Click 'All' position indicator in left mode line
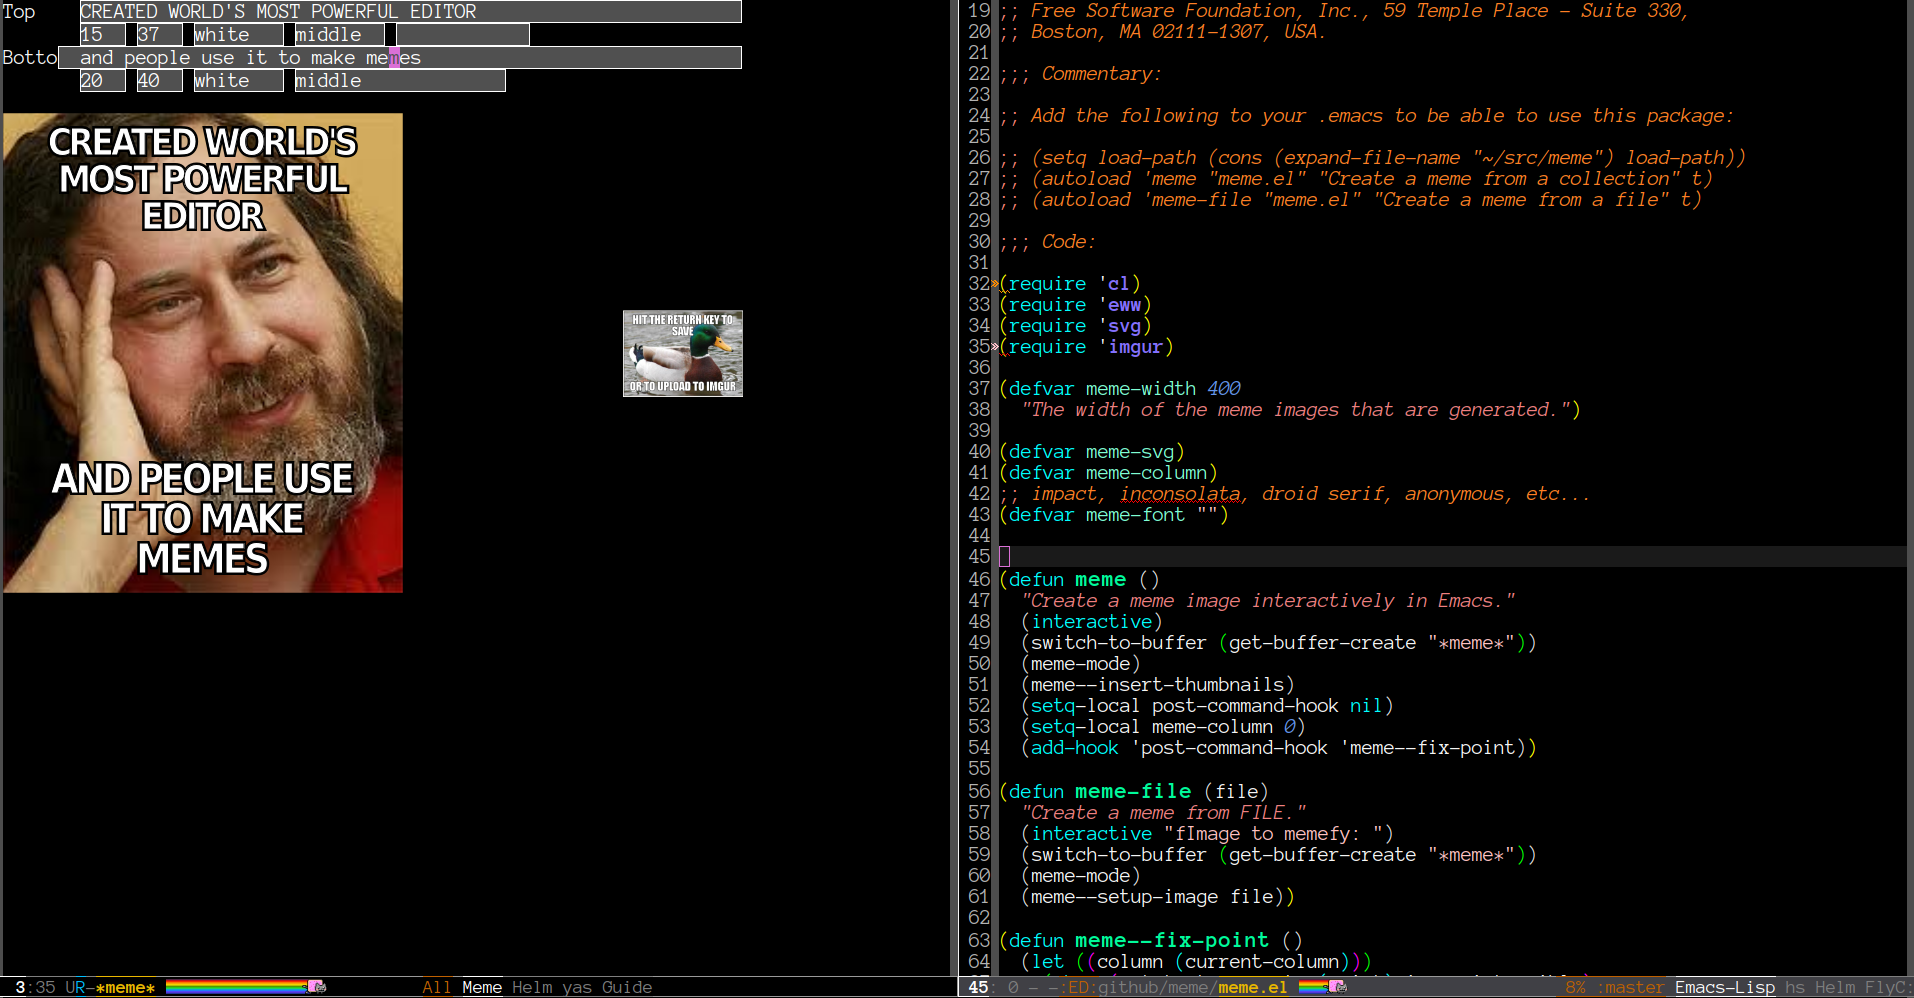Image resolution: width=1914 pixels, height=998 pixels. 436,988
